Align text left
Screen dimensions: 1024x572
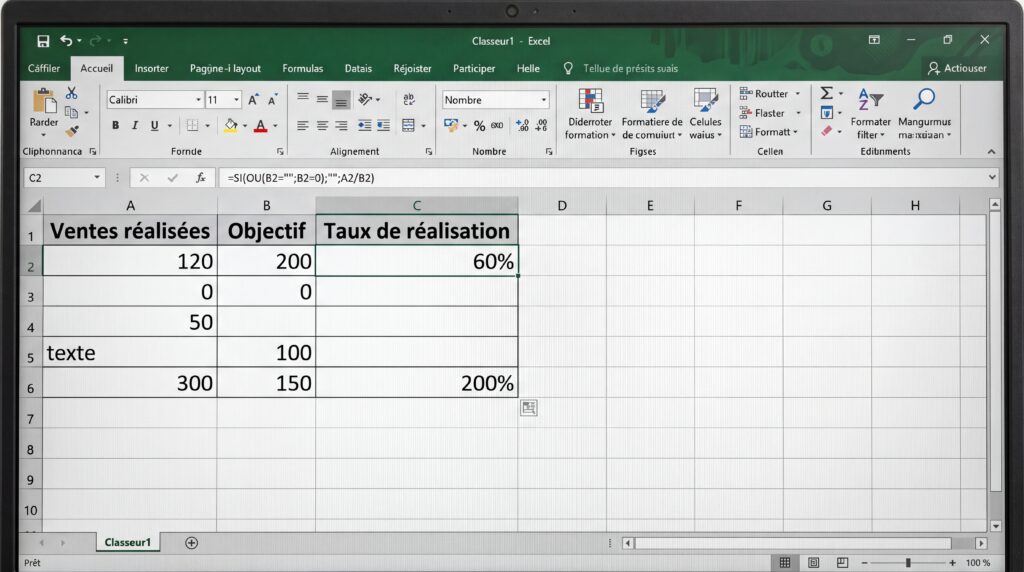pyautogui.click(x=302, y=125)
